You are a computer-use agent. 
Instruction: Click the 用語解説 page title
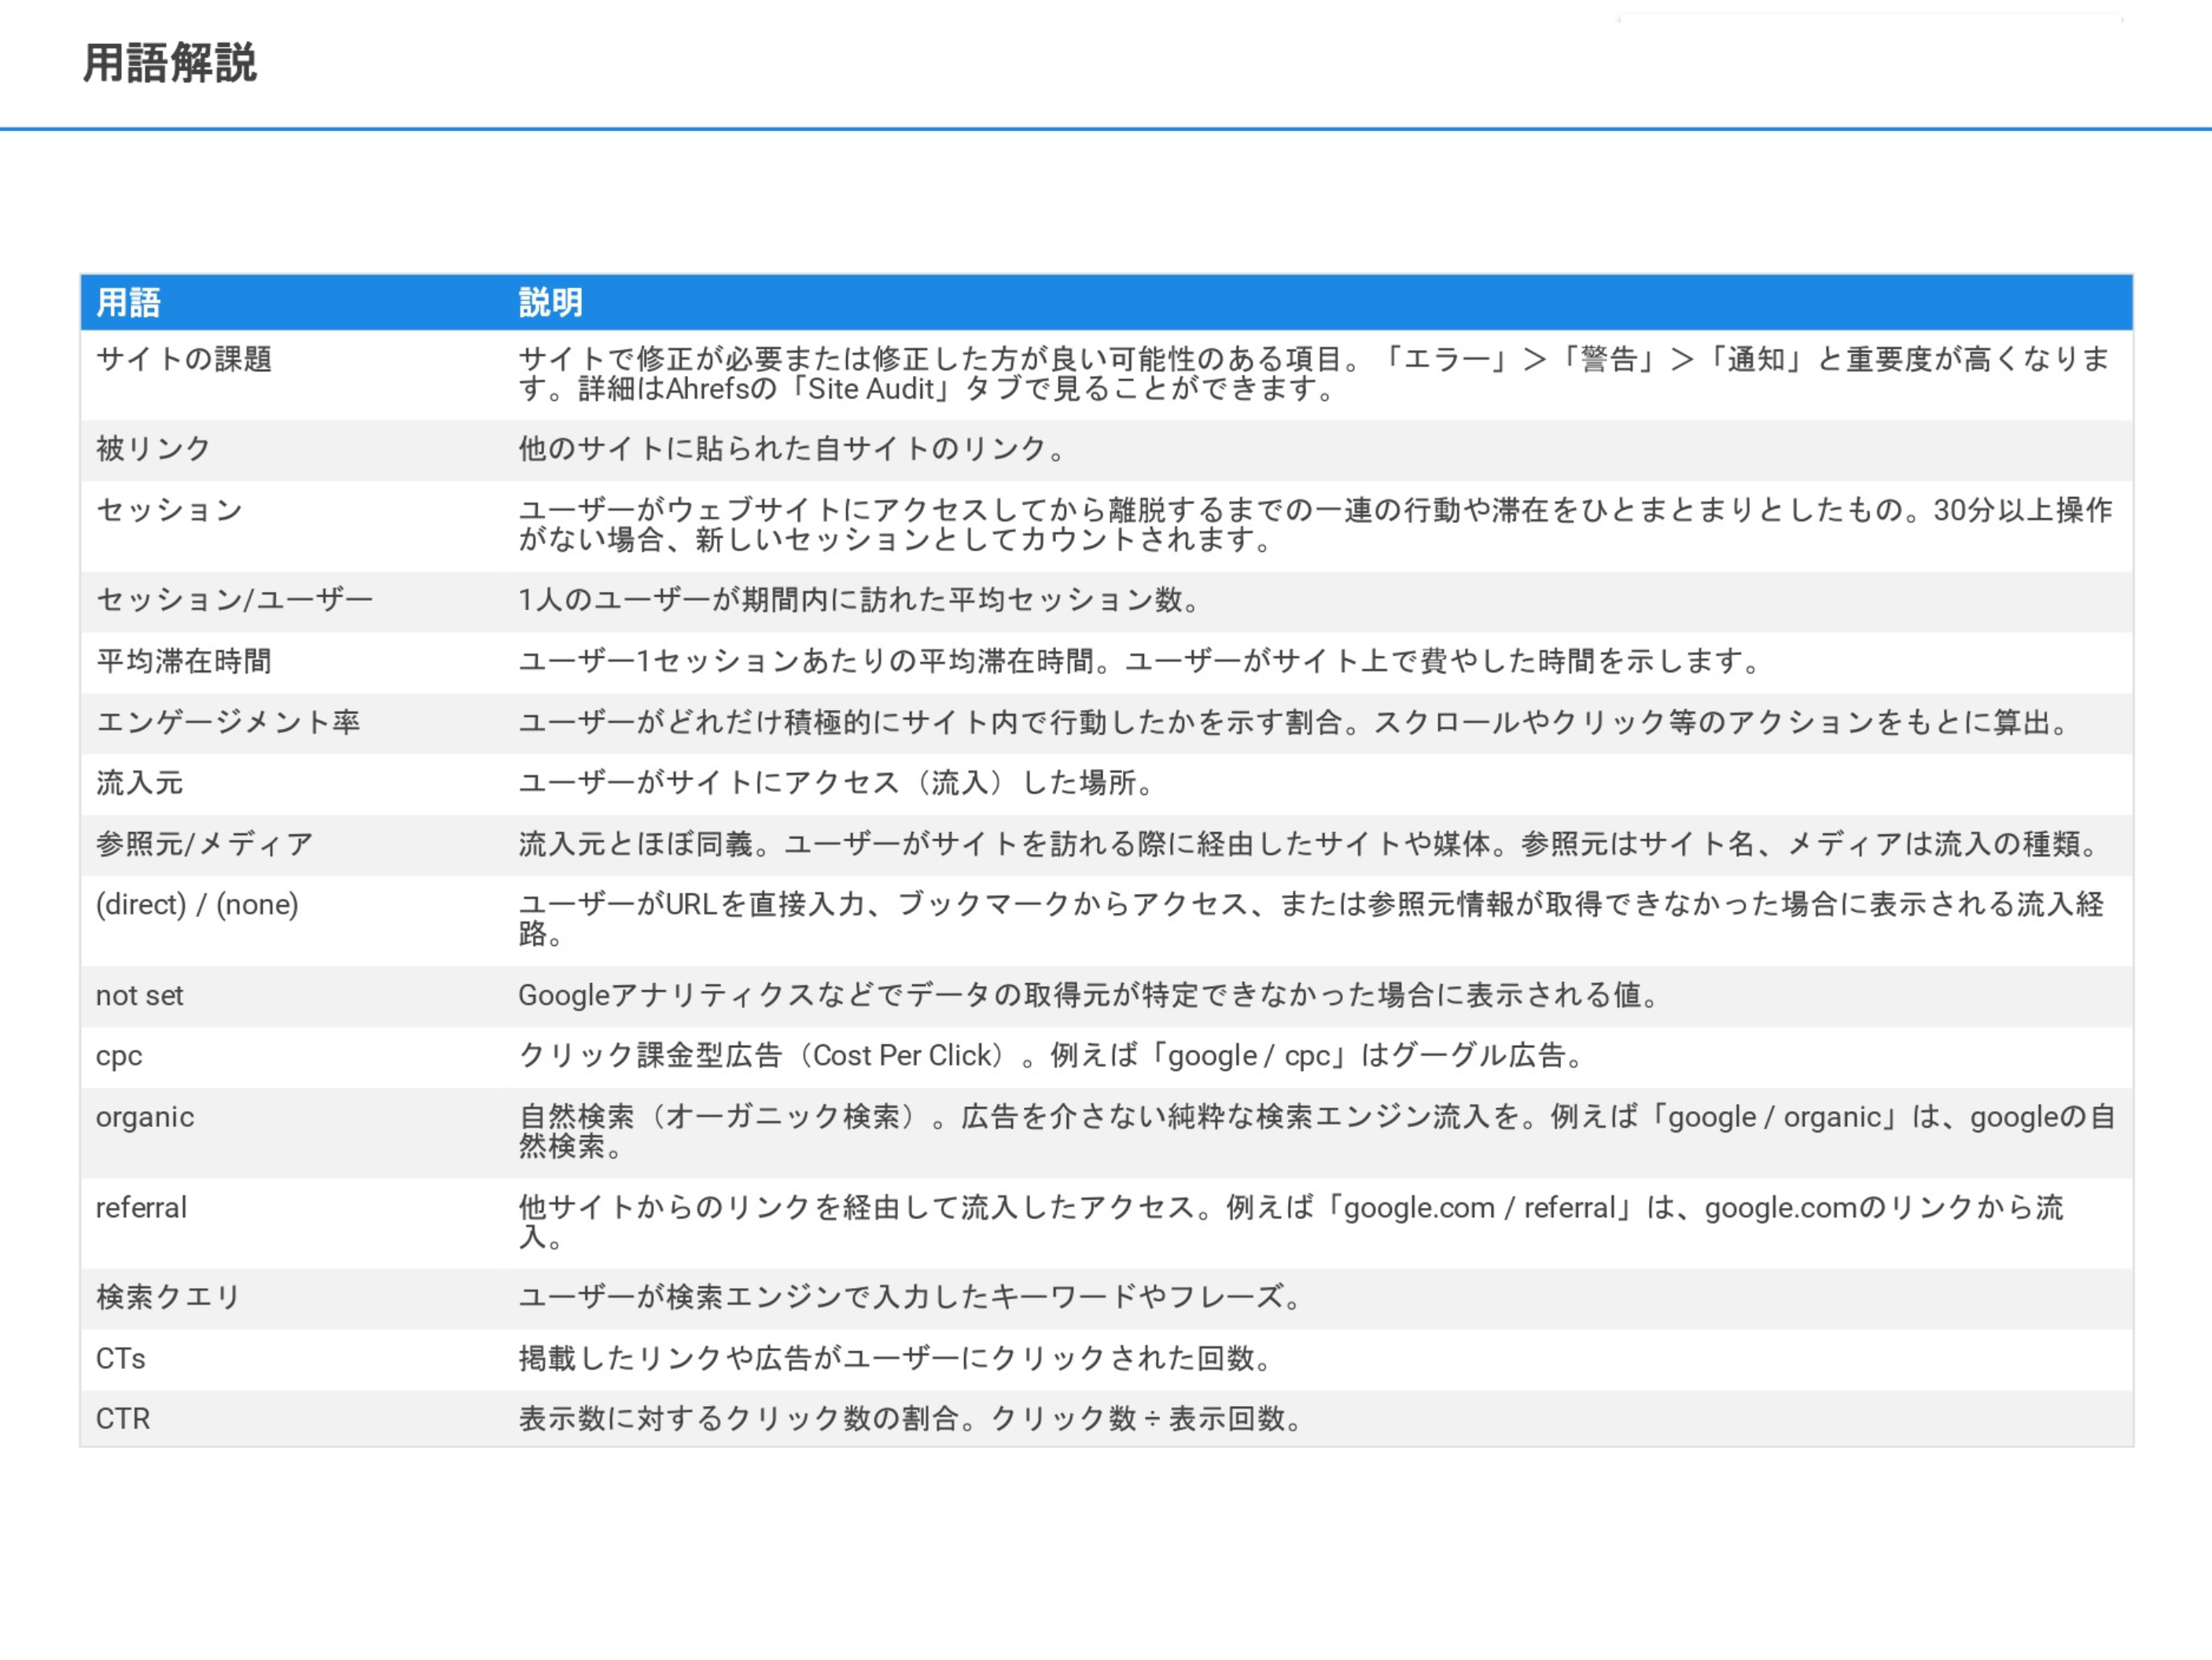(170, 63)
